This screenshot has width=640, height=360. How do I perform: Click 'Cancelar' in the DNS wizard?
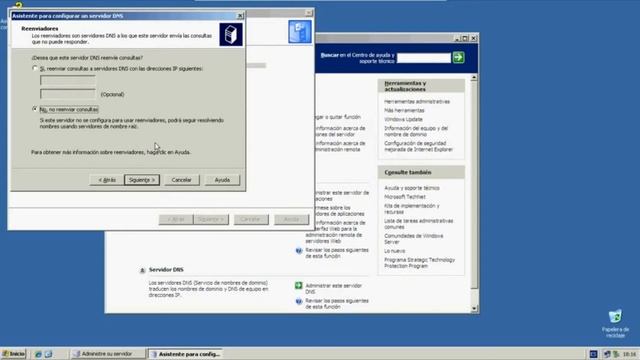(182, 180)
